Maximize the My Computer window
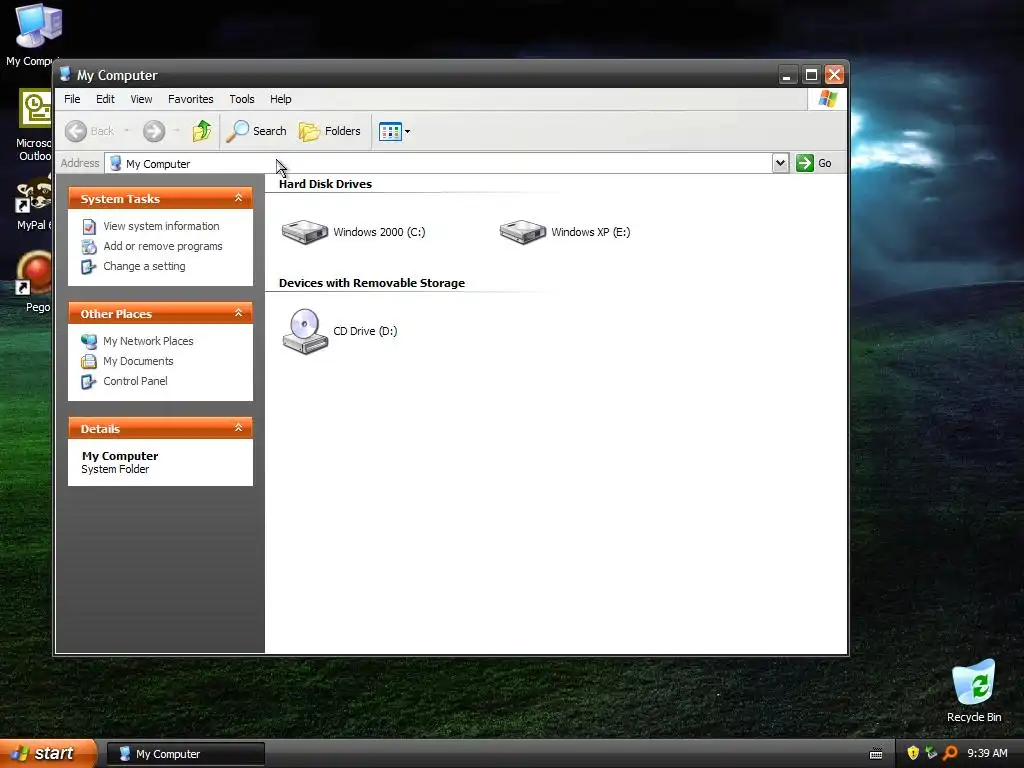Image resolution: width=1024 pixels, height=768 pixels. (x=811, y=75)
